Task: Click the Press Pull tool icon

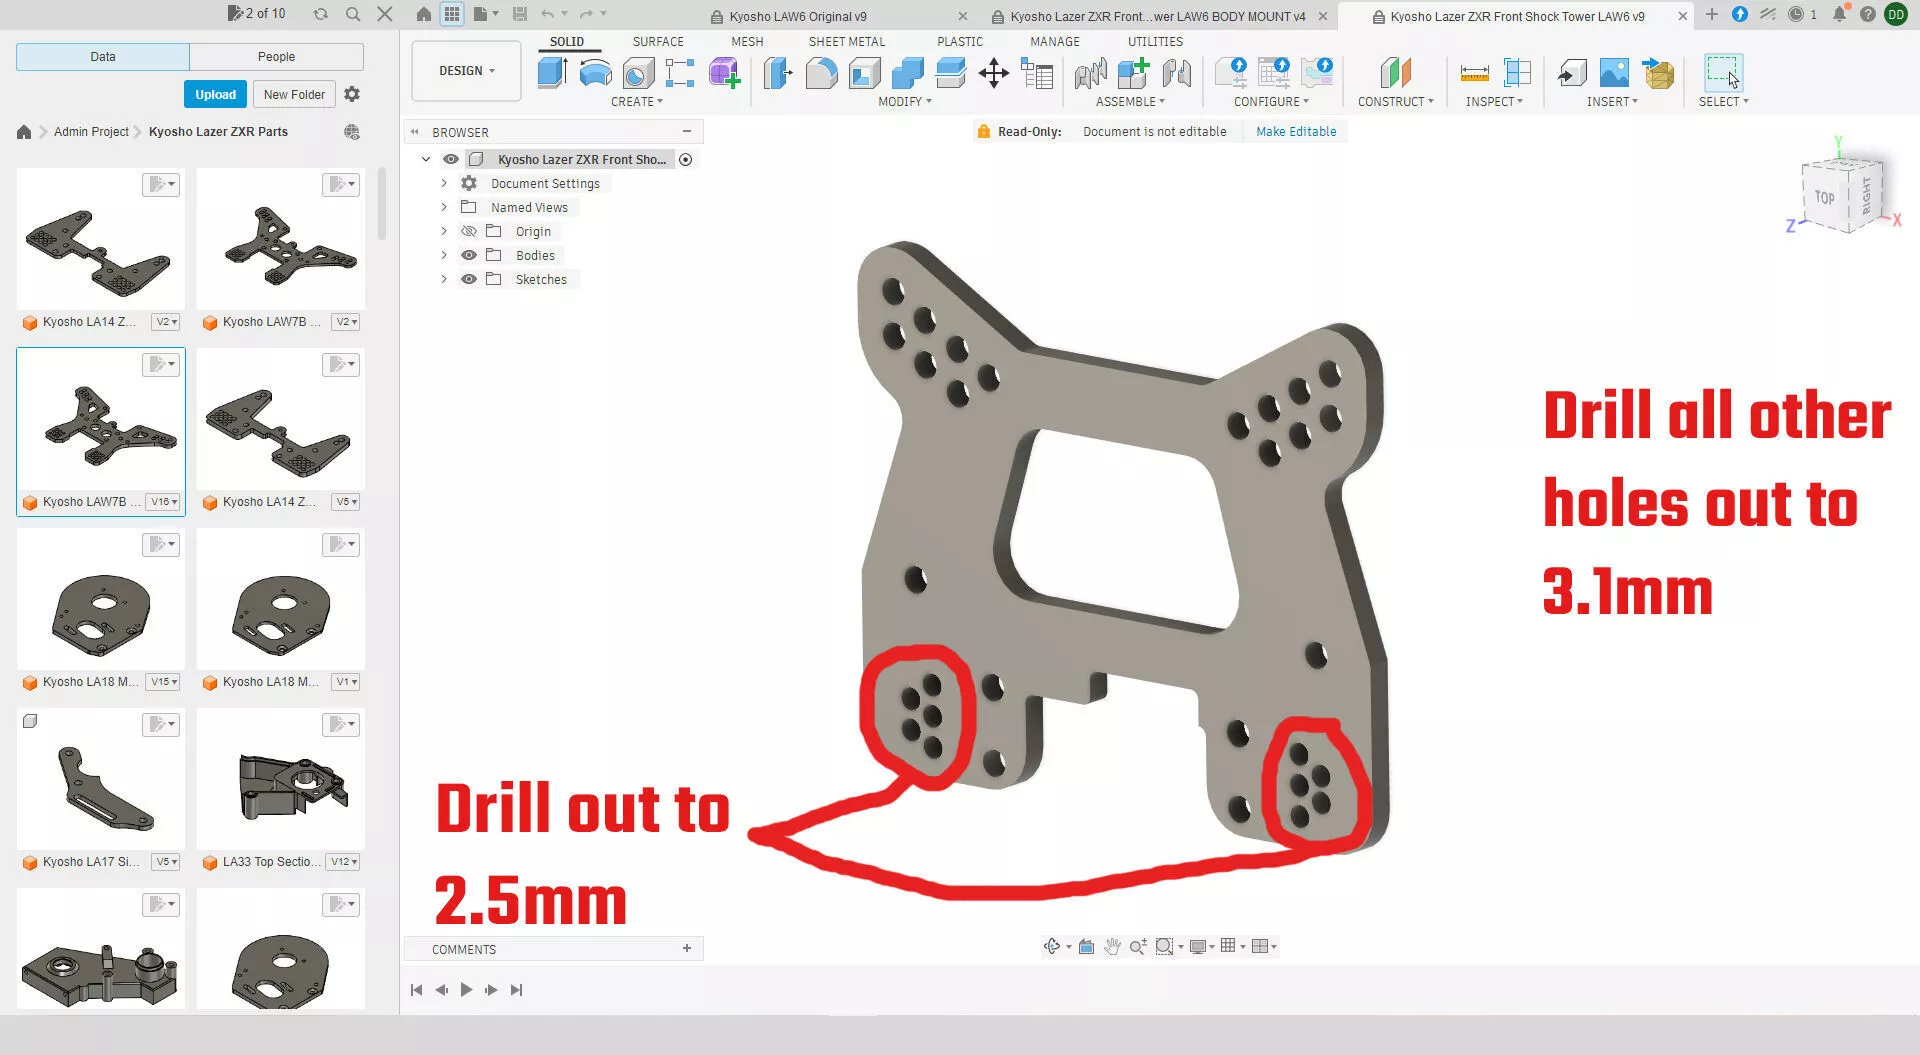Action: tap(777, 73)
